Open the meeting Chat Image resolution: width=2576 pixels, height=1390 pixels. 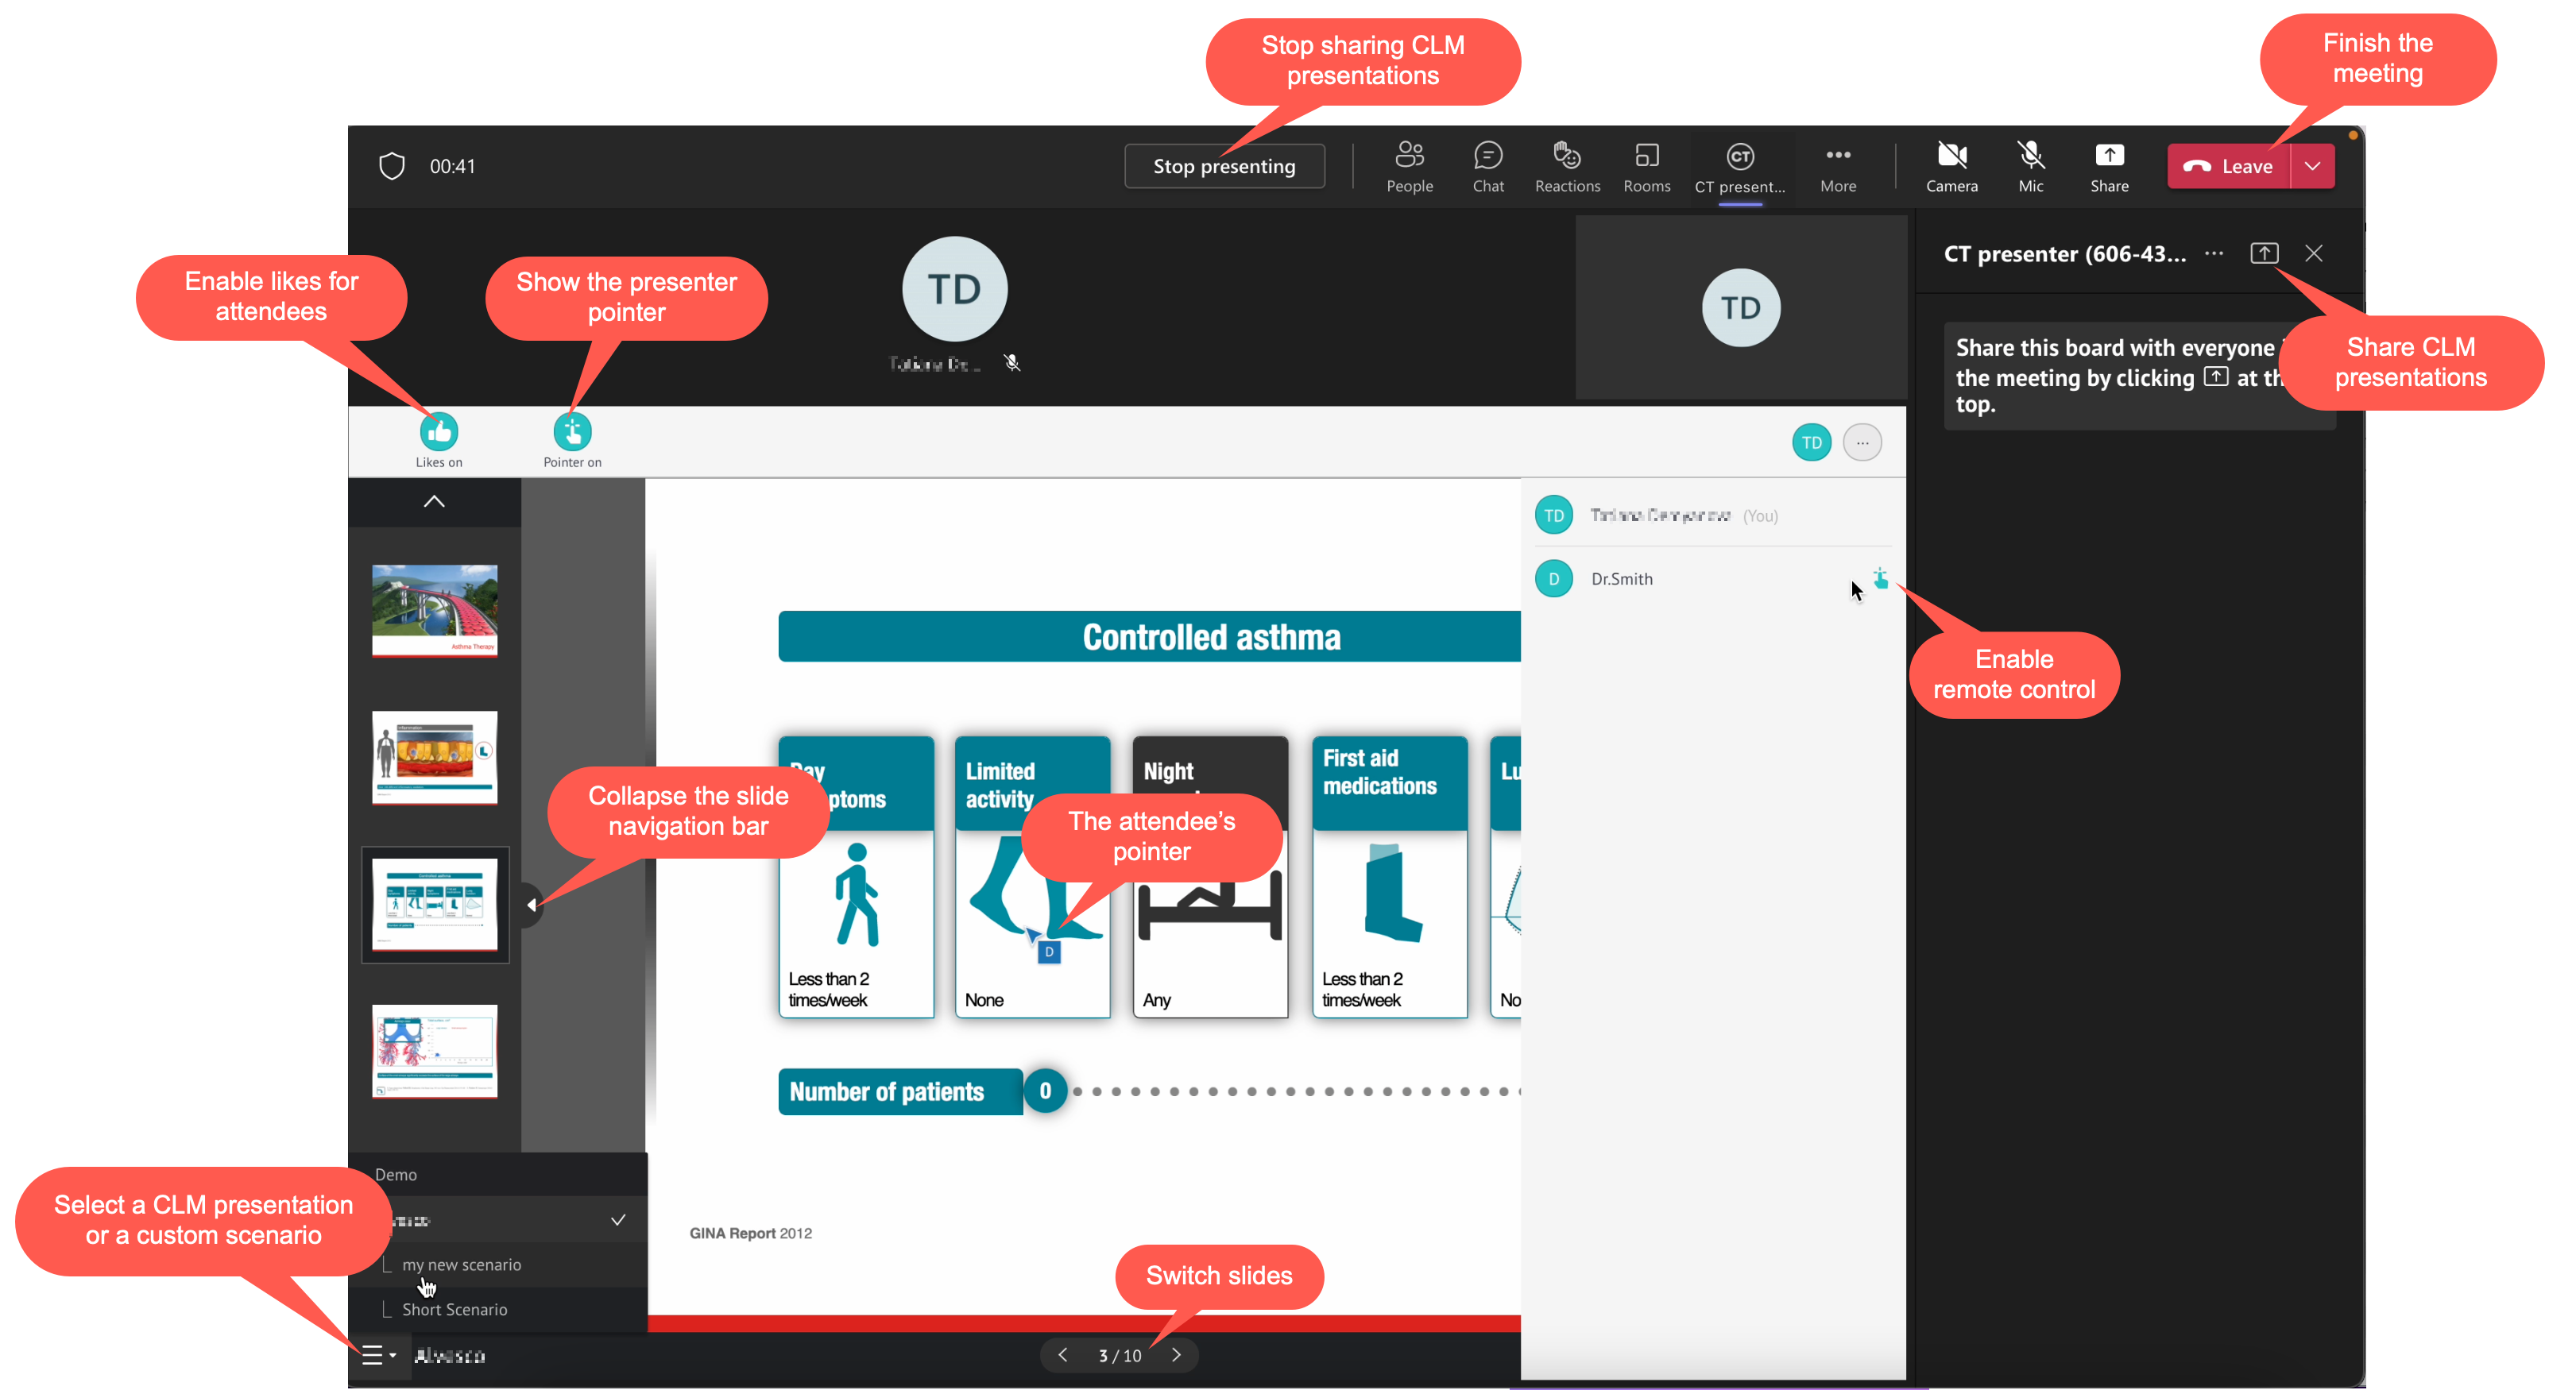(x=1488, y=165)
